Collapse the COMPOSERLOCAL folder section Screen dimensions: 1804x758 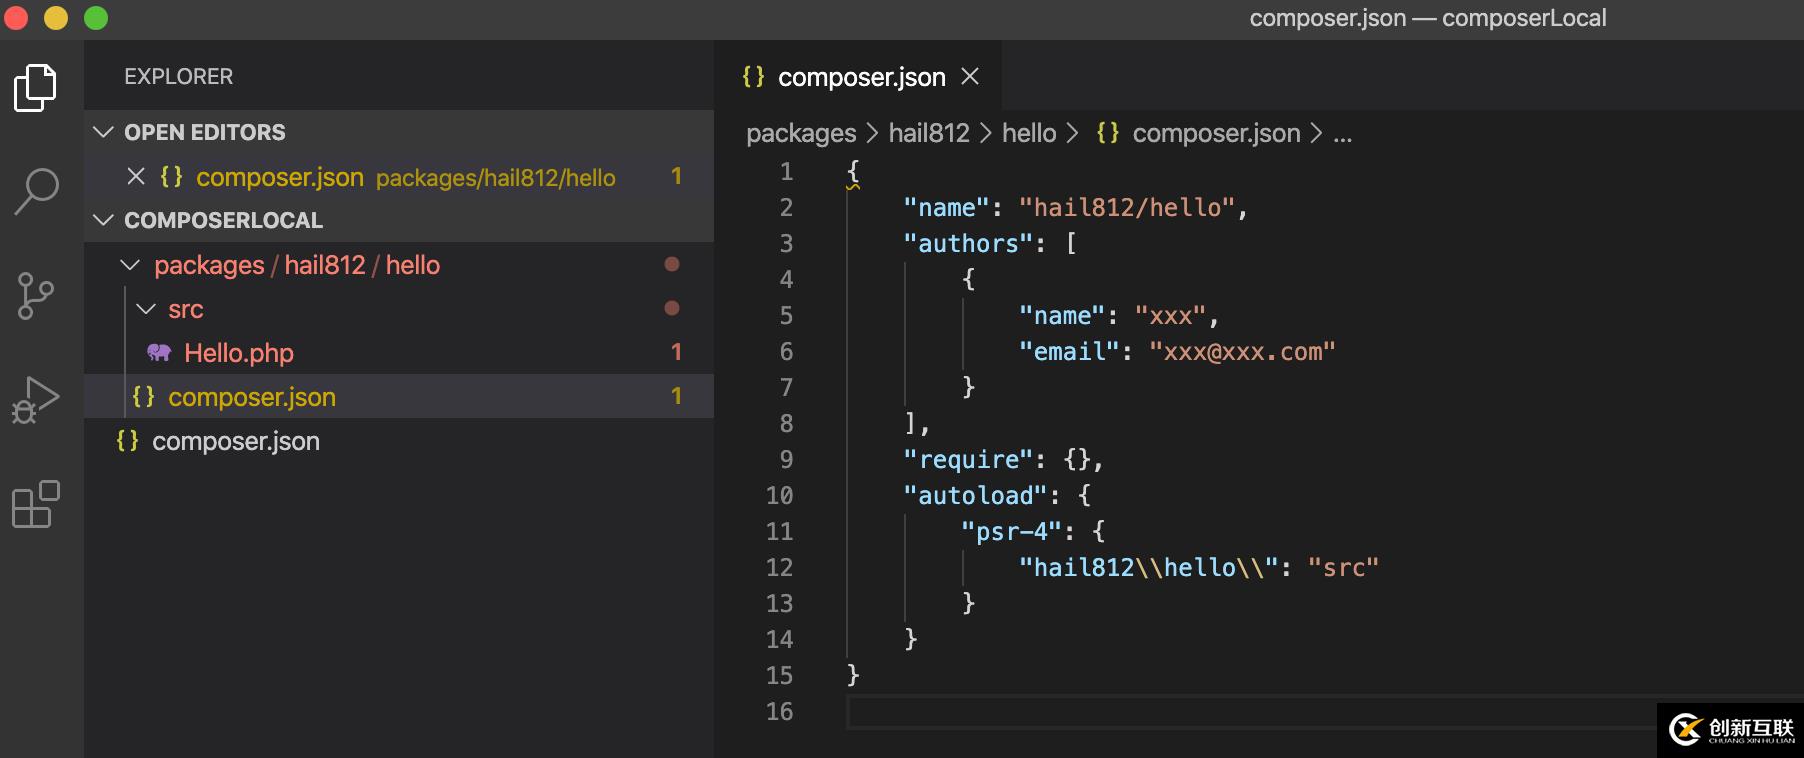[103, 220]
